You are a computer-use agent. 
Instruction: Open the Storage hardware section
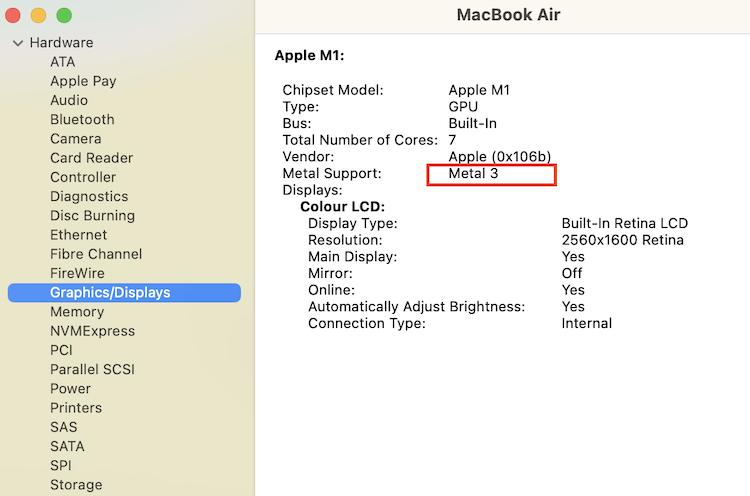(x=76, y=485)
